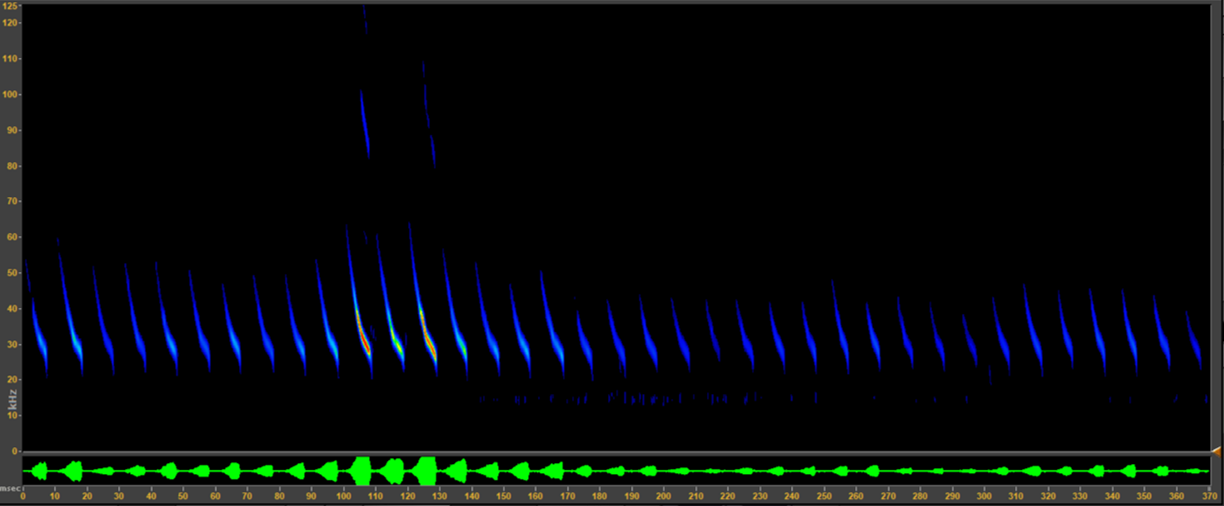This screenshot has height=506, width=1224.
Task: Click the 370 tick at time axis end
Action: pos(1208,496)
